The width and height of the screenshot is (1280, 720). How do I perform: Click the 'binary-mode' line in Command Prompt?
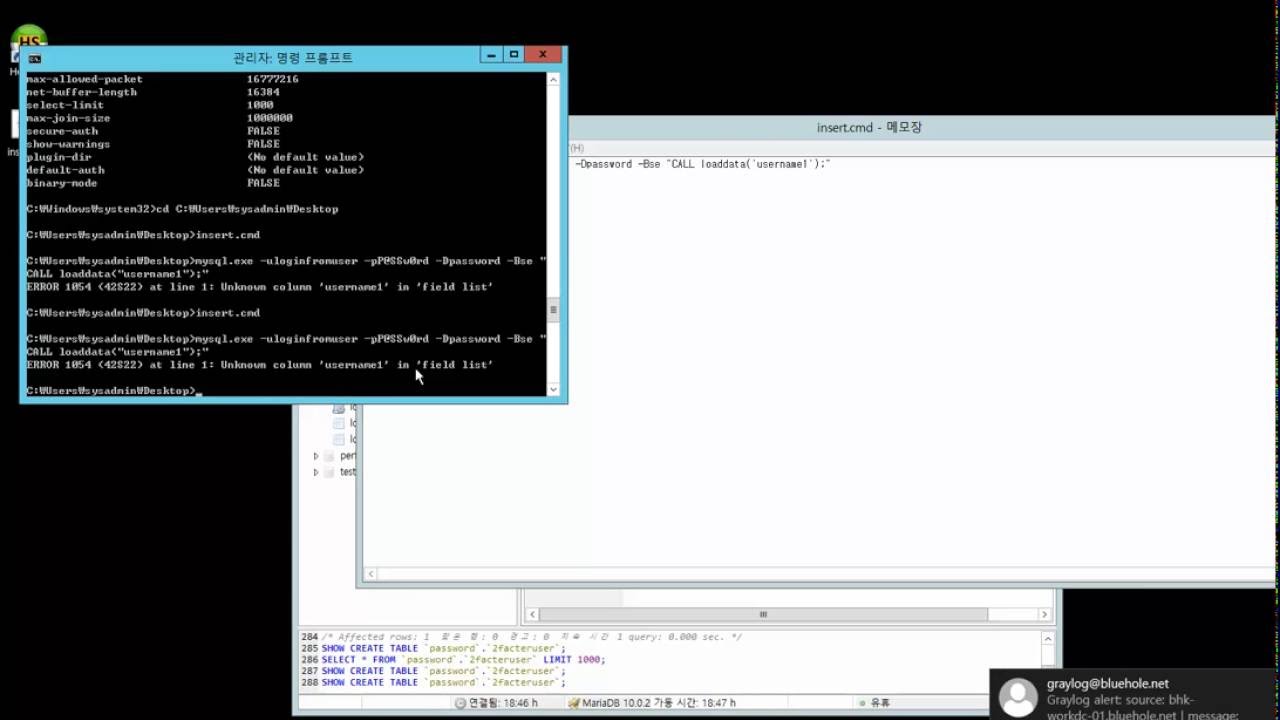(152, 183)
